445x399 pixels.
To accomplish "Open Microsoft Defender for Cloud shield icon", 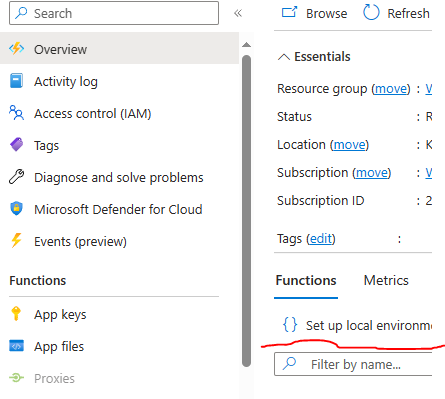I will pyautogui.click(x=16, y=209).
